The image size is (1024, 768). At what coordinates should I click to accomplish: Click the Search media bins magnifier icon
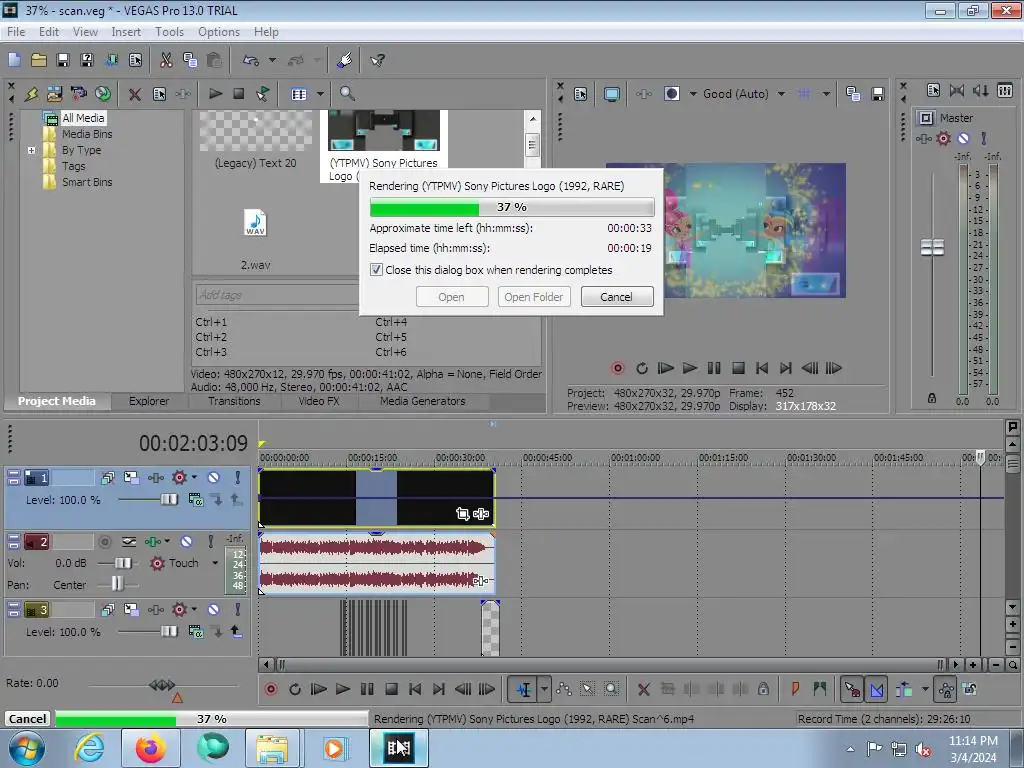[347, 94]
